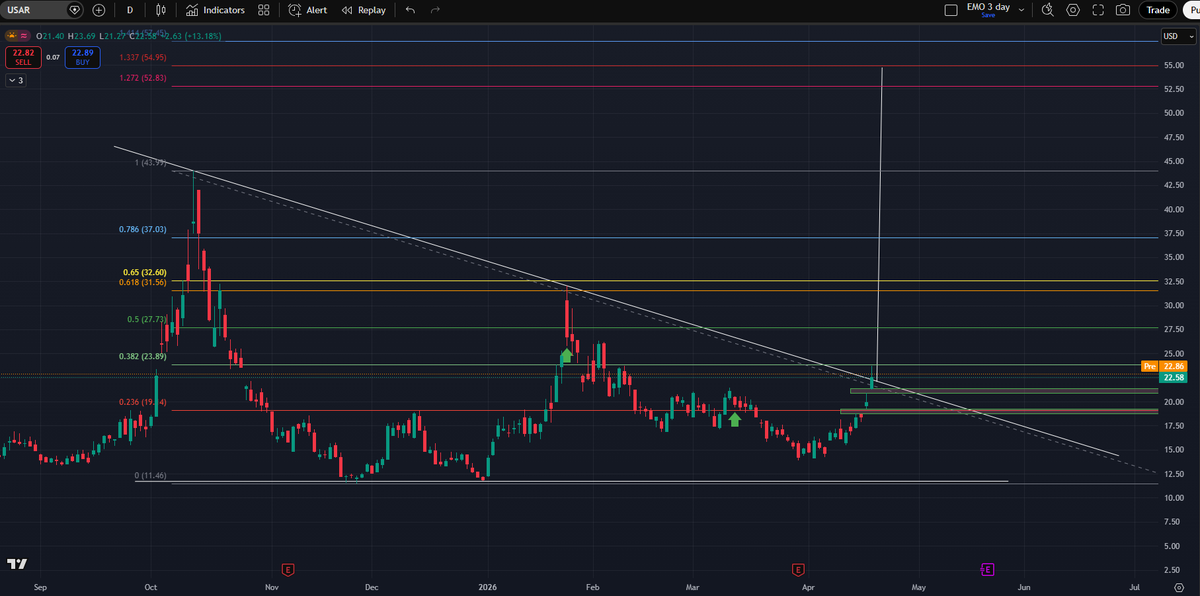The height and width of the screenshot is (596, 1200).
Task: Click the 2026 label on the time axis
Action: point(488,586)
